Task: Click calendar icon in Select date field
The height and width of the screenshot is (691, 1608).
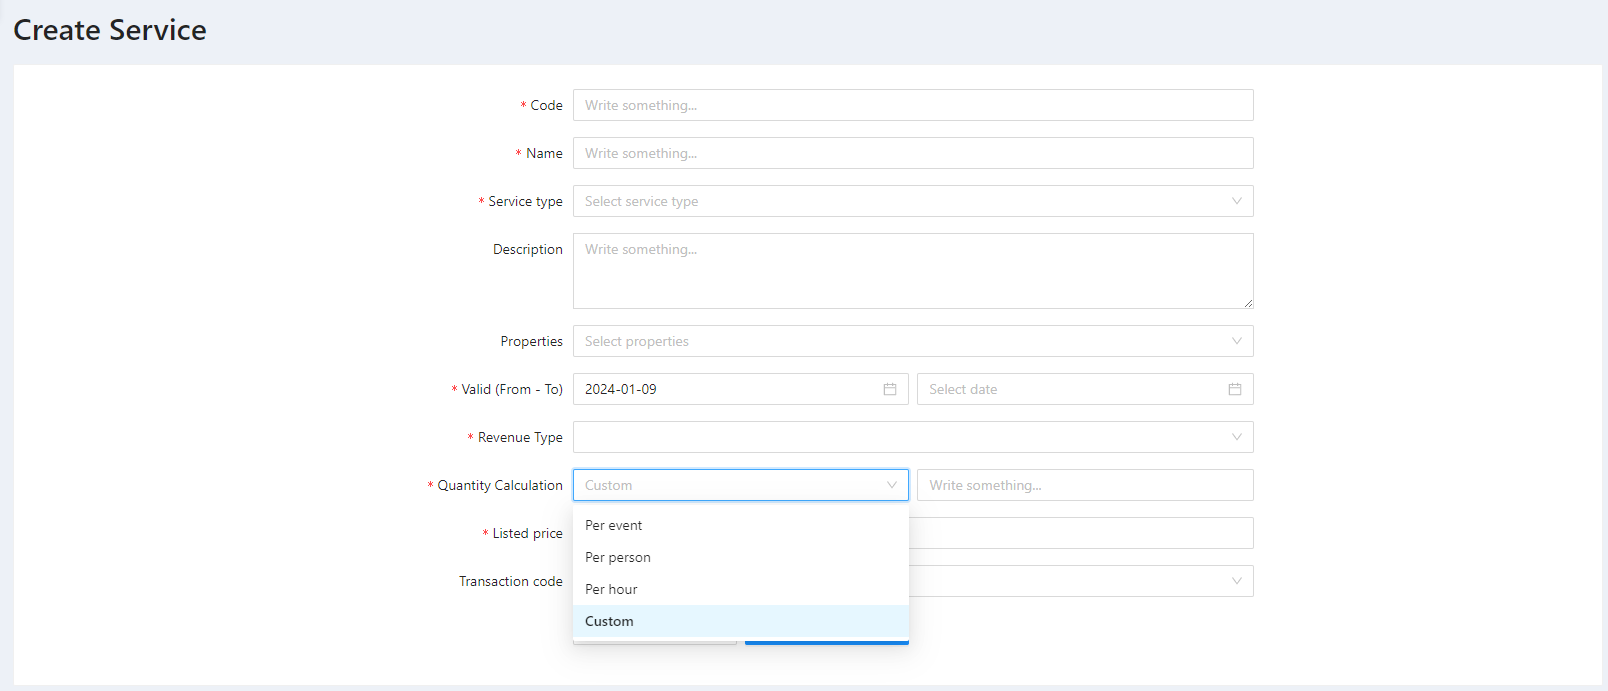Action: (x=1234, y=389)
